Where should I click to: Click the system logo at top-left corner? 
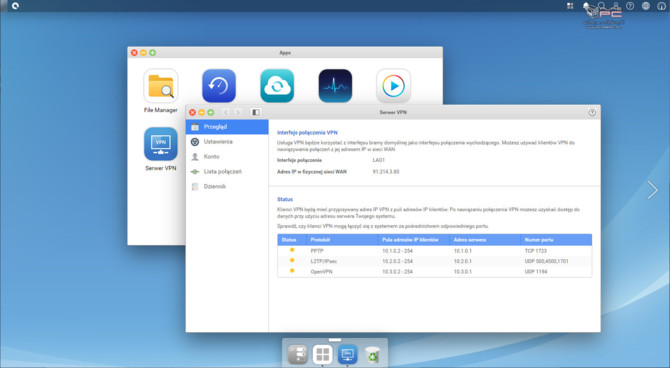[x=15, y=6]
